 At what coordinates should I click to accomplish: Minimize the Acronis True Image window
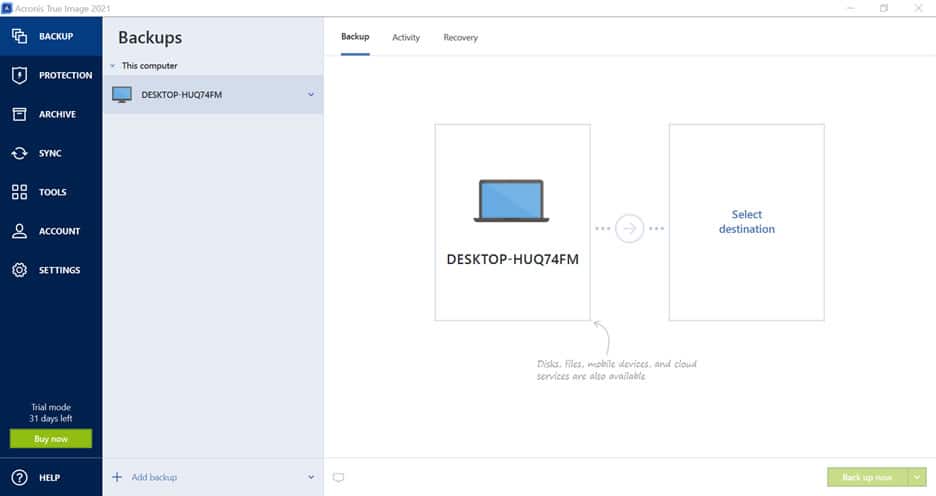click(x=851, y=8)
